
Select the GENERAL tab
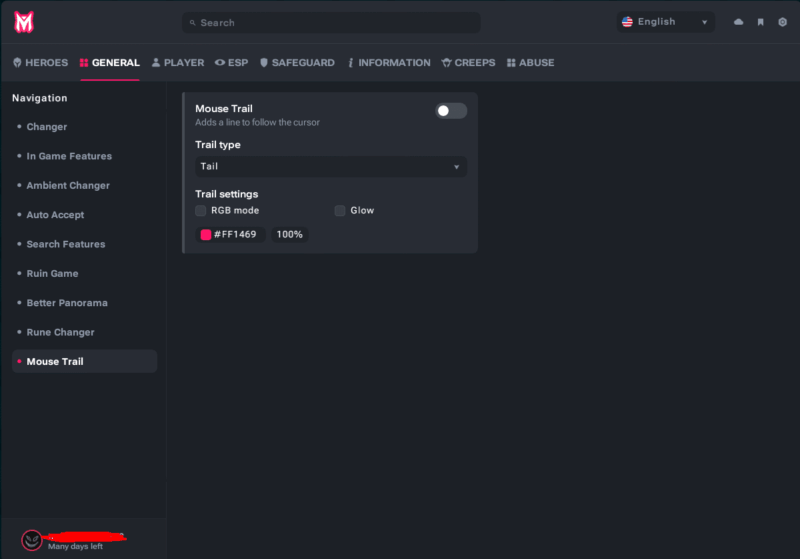[x=110, y=63]
